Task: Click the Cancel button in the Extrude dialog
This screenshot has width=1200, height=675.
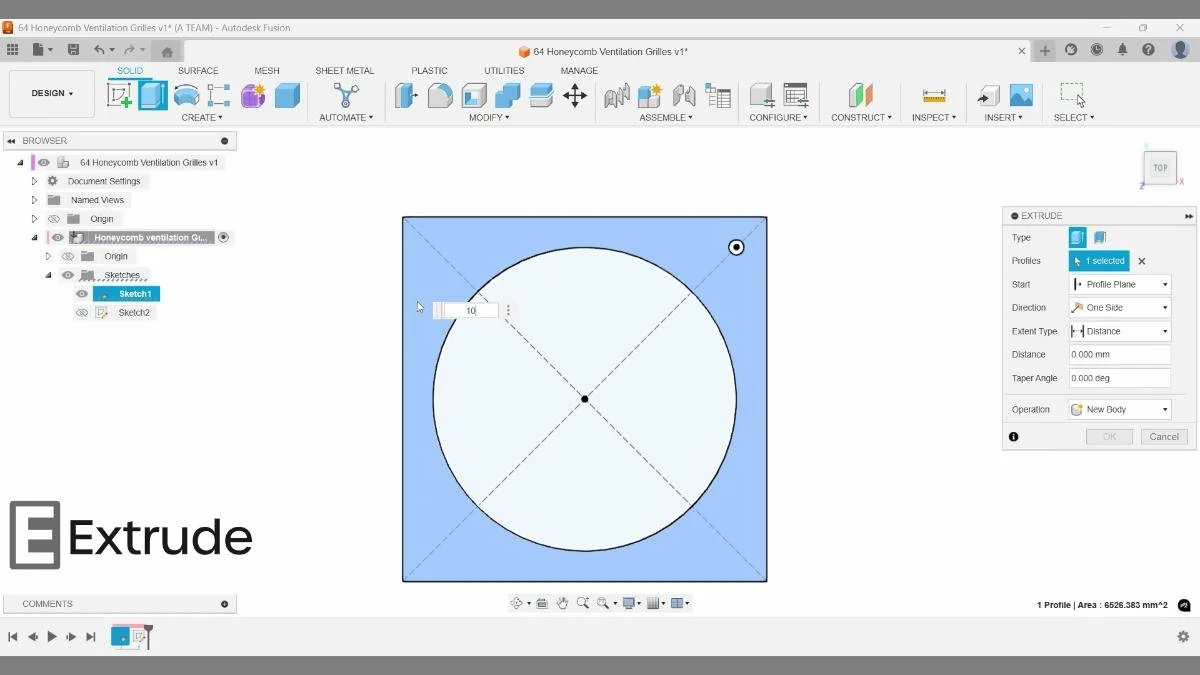Action: tap(1163, 436)
